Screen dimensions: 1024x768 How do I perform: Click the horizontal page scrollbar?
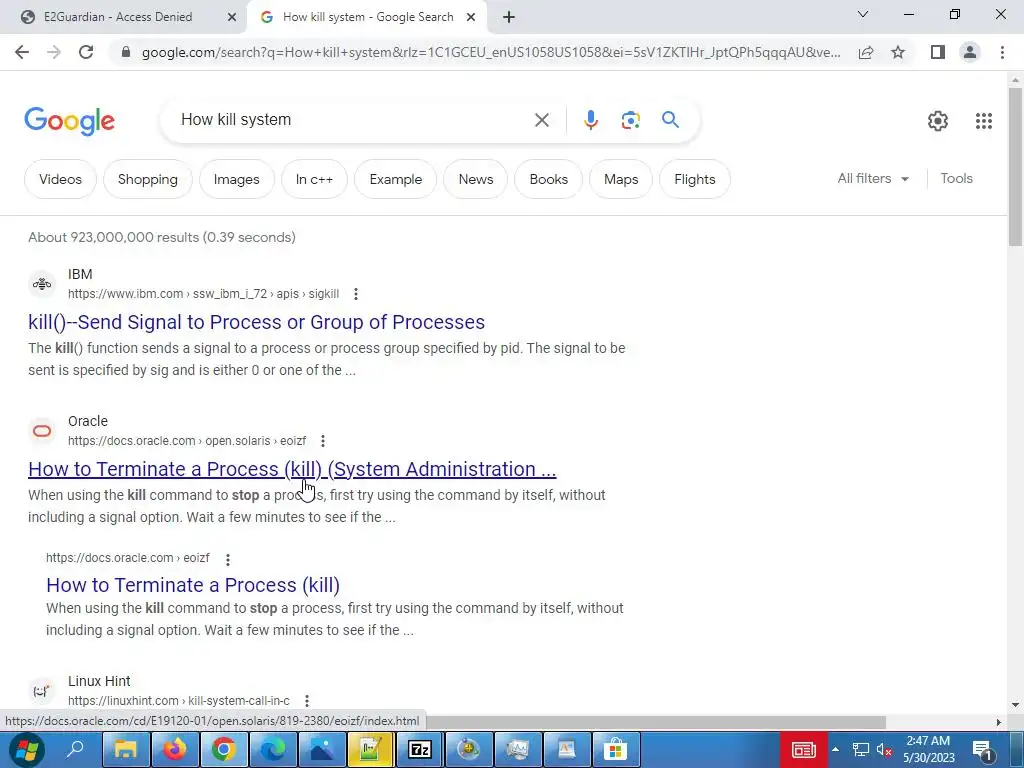point(658,722)
